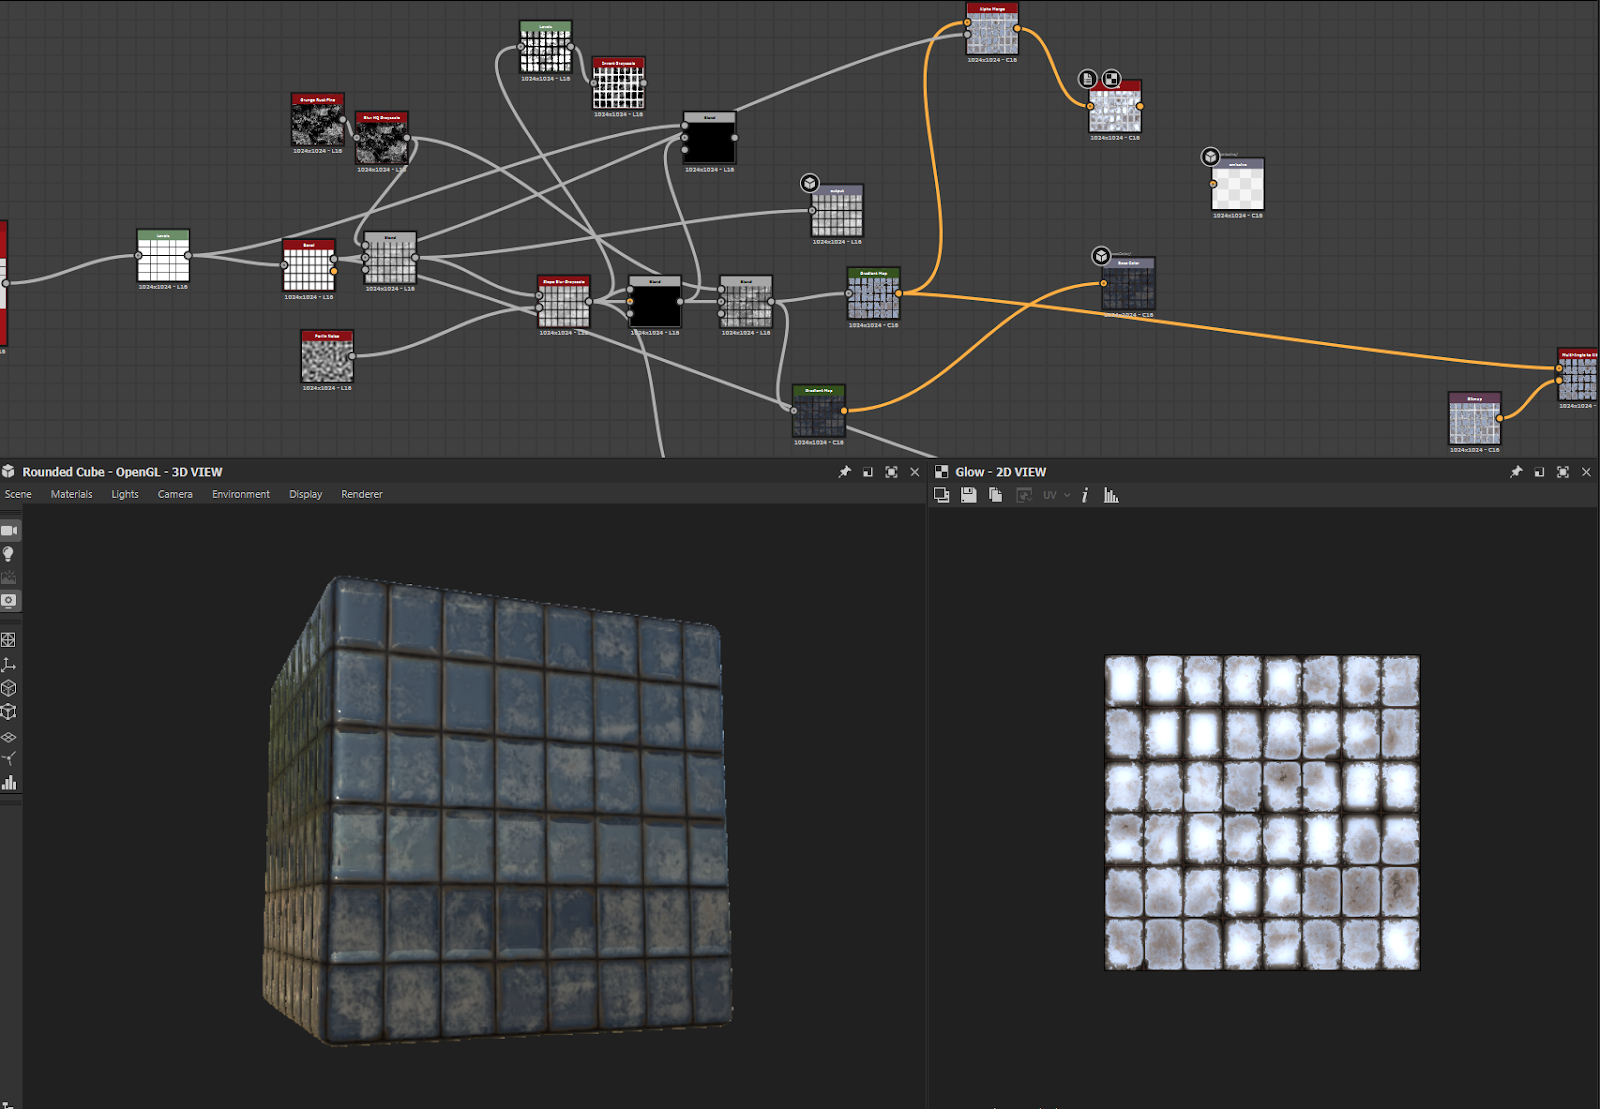Select the camera icon in 3D view sidebar

[x=9, y=530]
